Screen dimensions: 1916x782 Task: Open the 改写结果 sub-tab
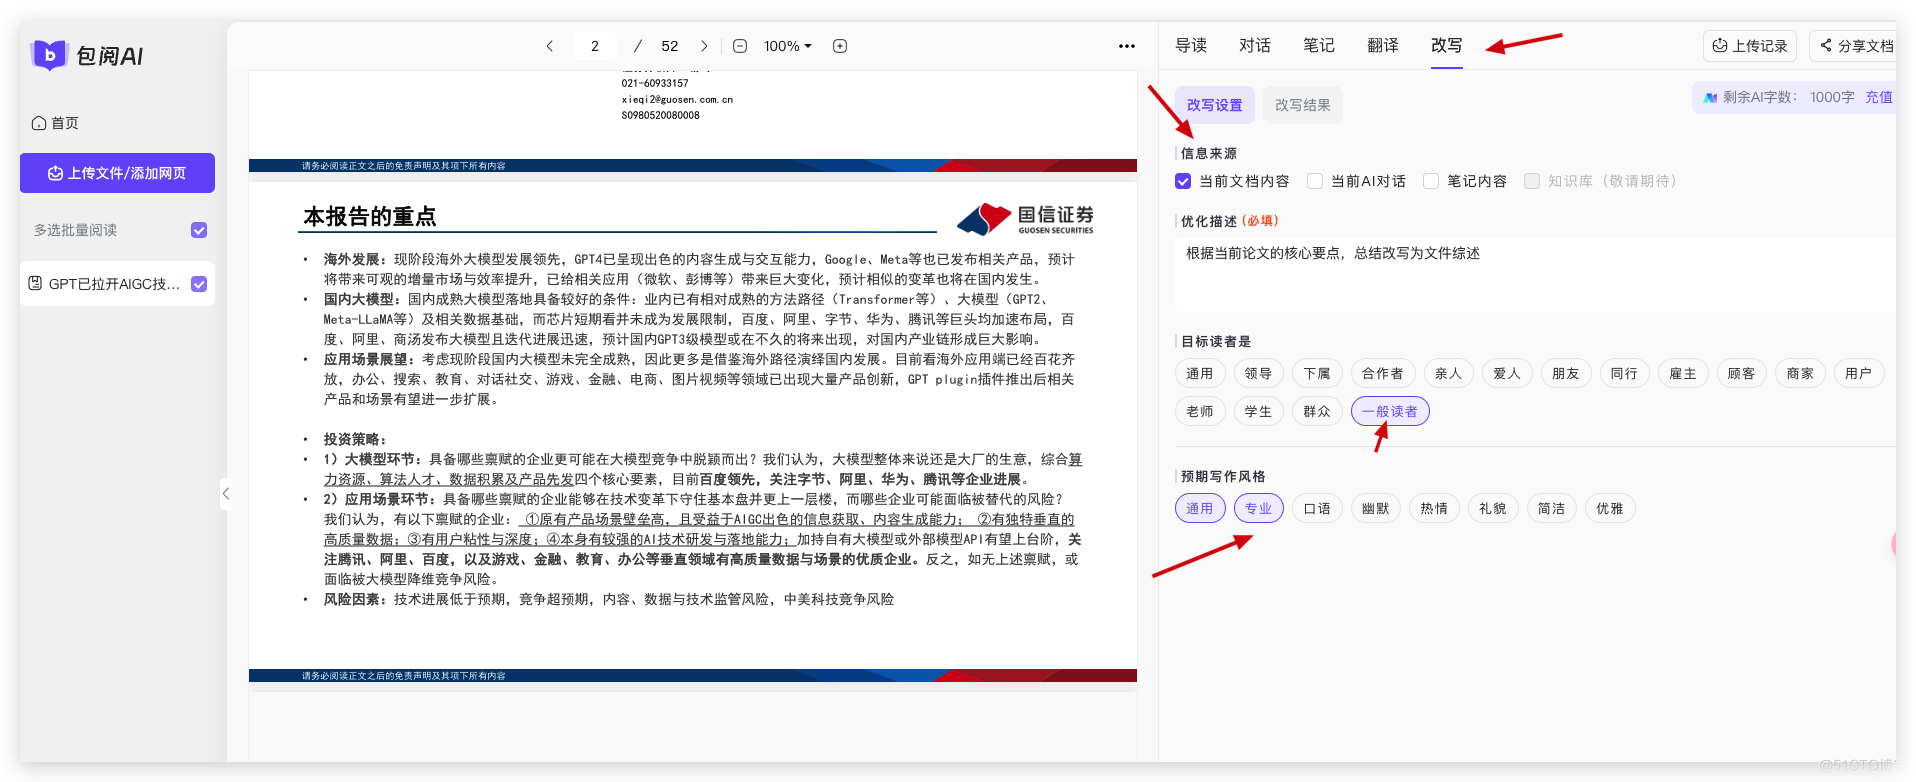pyautogui.click(x=1303, y=105)
